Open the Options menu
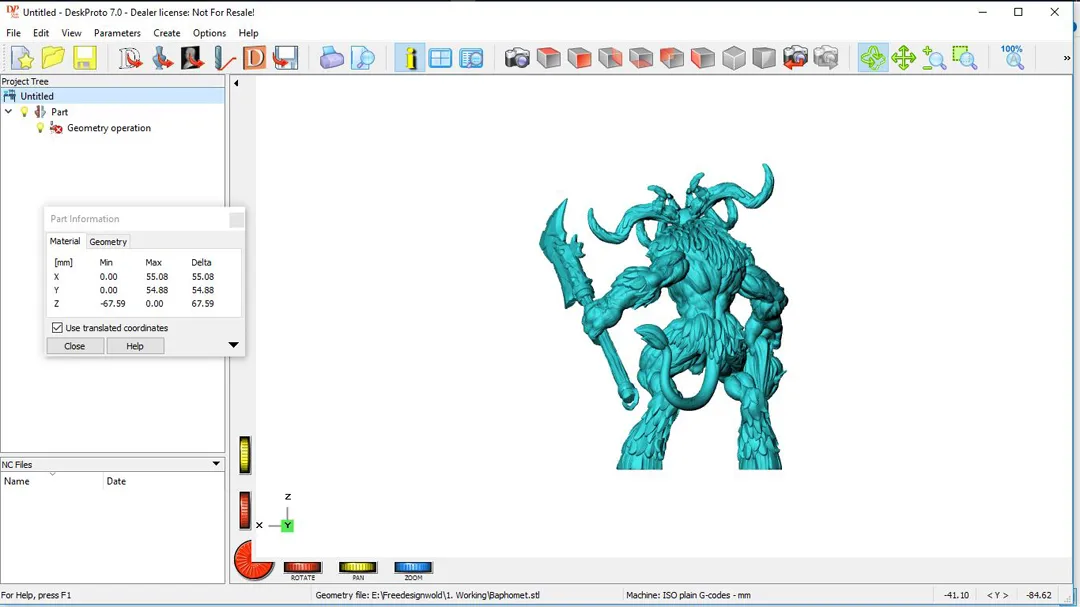Screen dimensions: 1080x607 (x=209, y=33)
